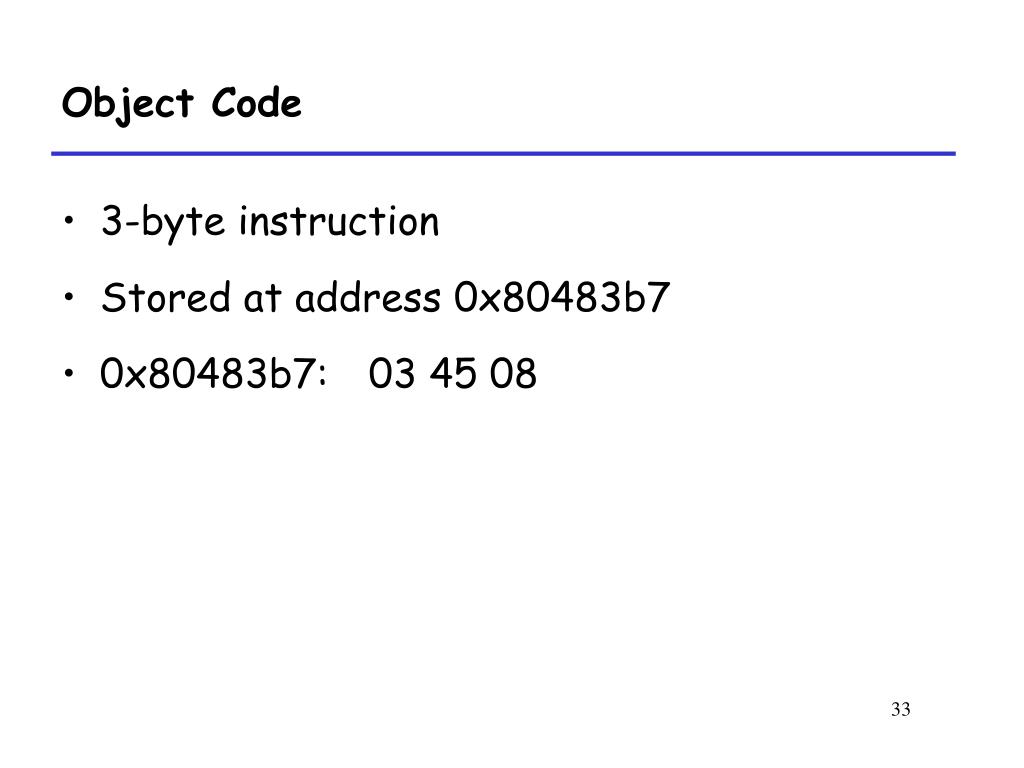Click the bullet dot before 'Stored at address'
Viewport: 1024px width, 768px height.
(69, 296)
